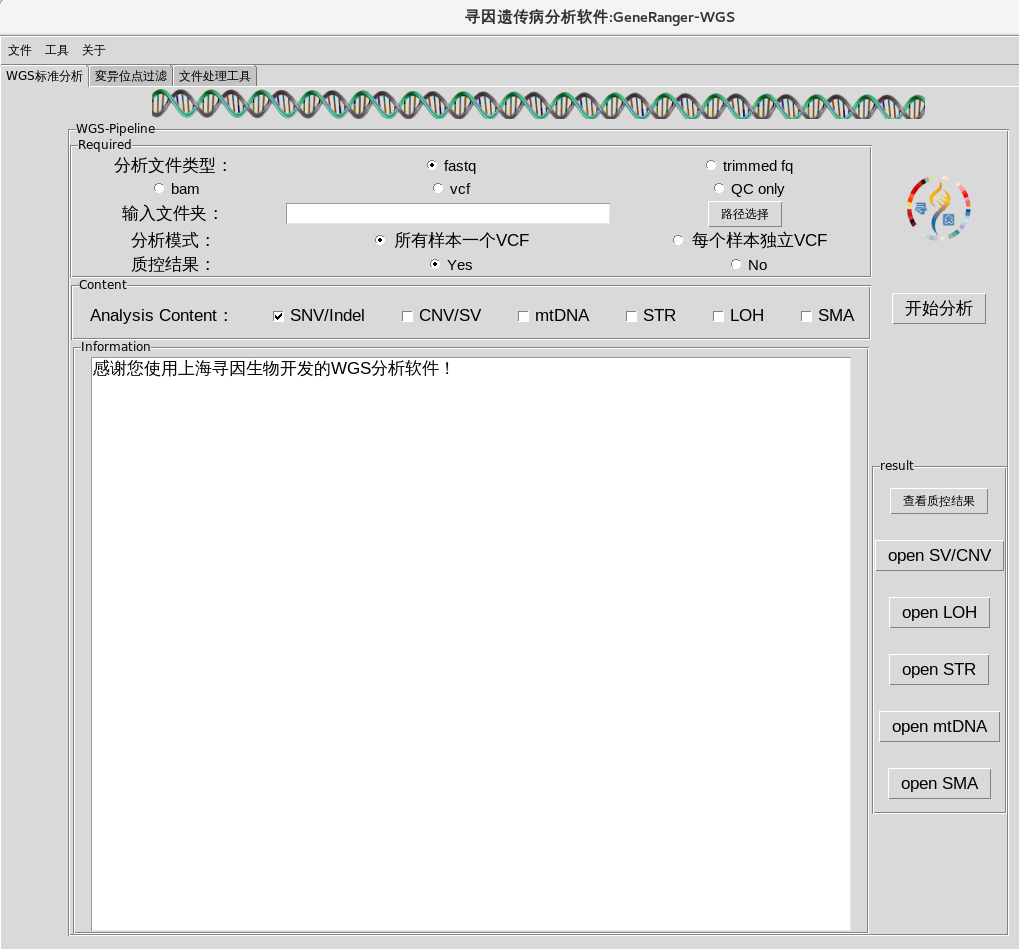Click the DNA helix banner image
1019x949 pixels.
pos(538,105)
